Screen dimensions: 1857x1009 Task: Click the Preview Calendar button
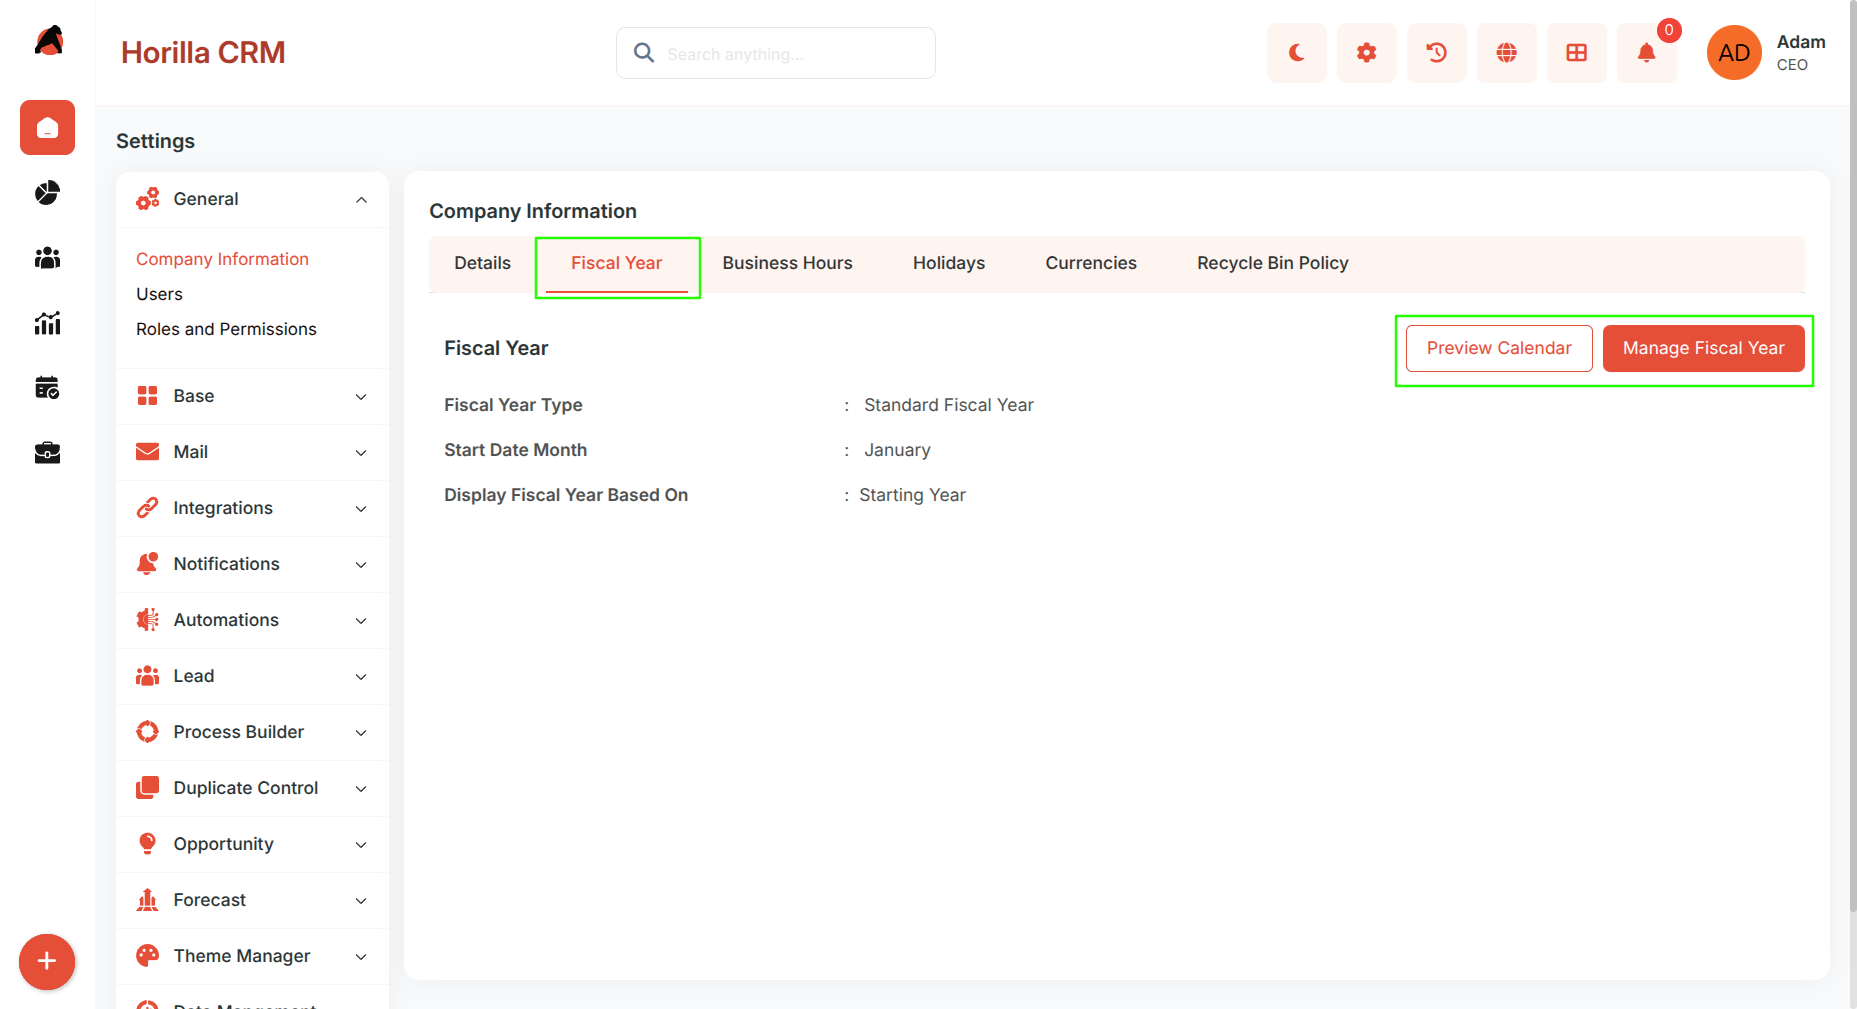(1499, 348)
